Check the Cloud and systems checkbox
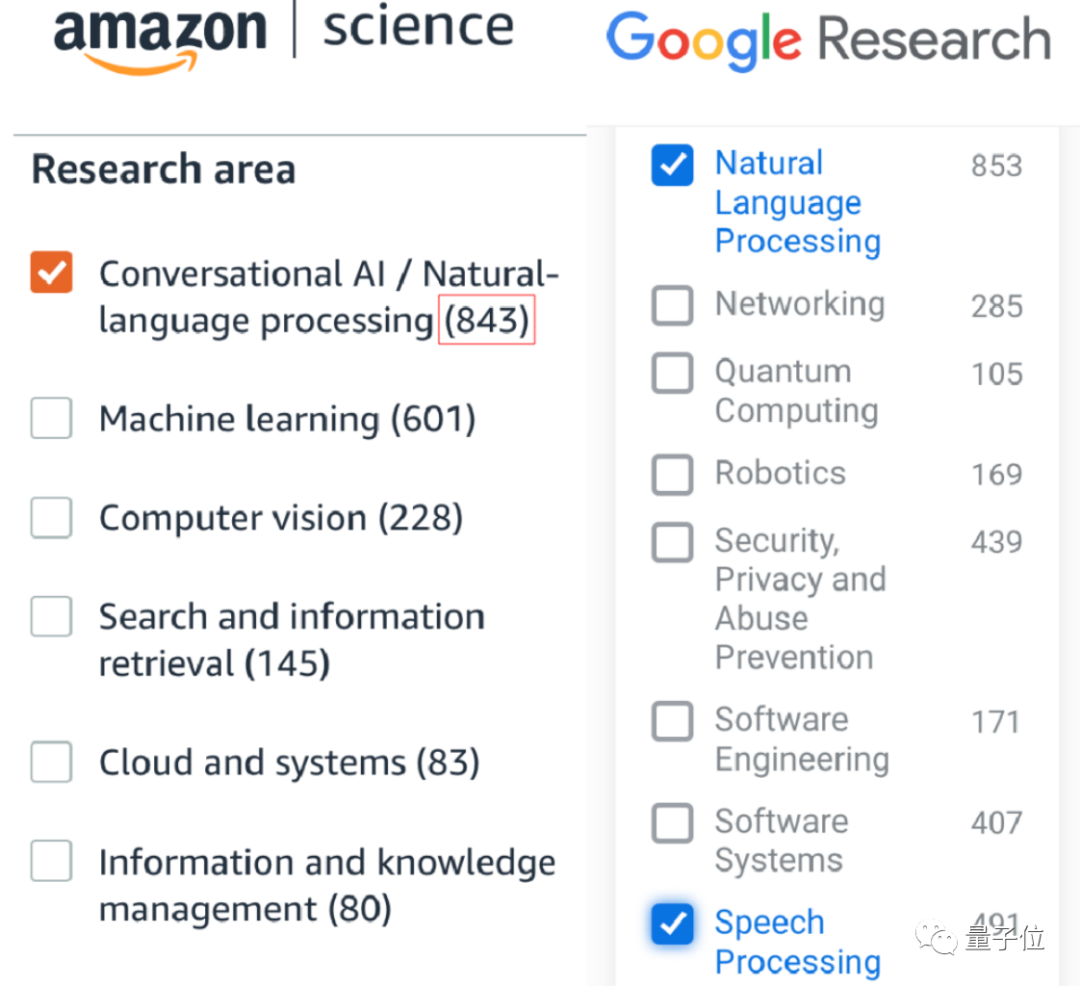Image resolution: width=1080 pixels, height=986 pixels. click(x=52, y=762)
